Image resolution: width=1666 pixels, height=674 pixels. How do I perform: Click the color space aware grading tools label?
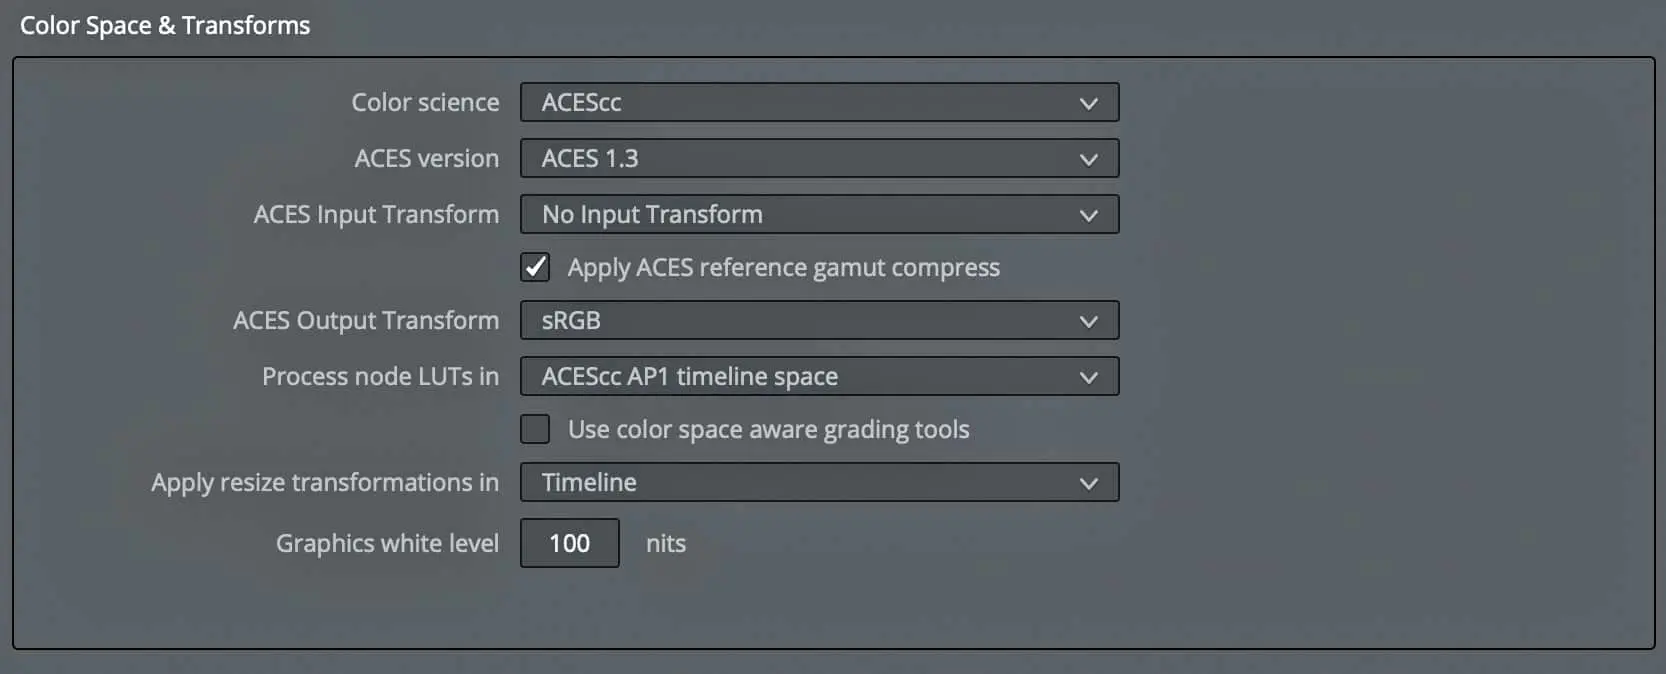(x=768, y=430)
